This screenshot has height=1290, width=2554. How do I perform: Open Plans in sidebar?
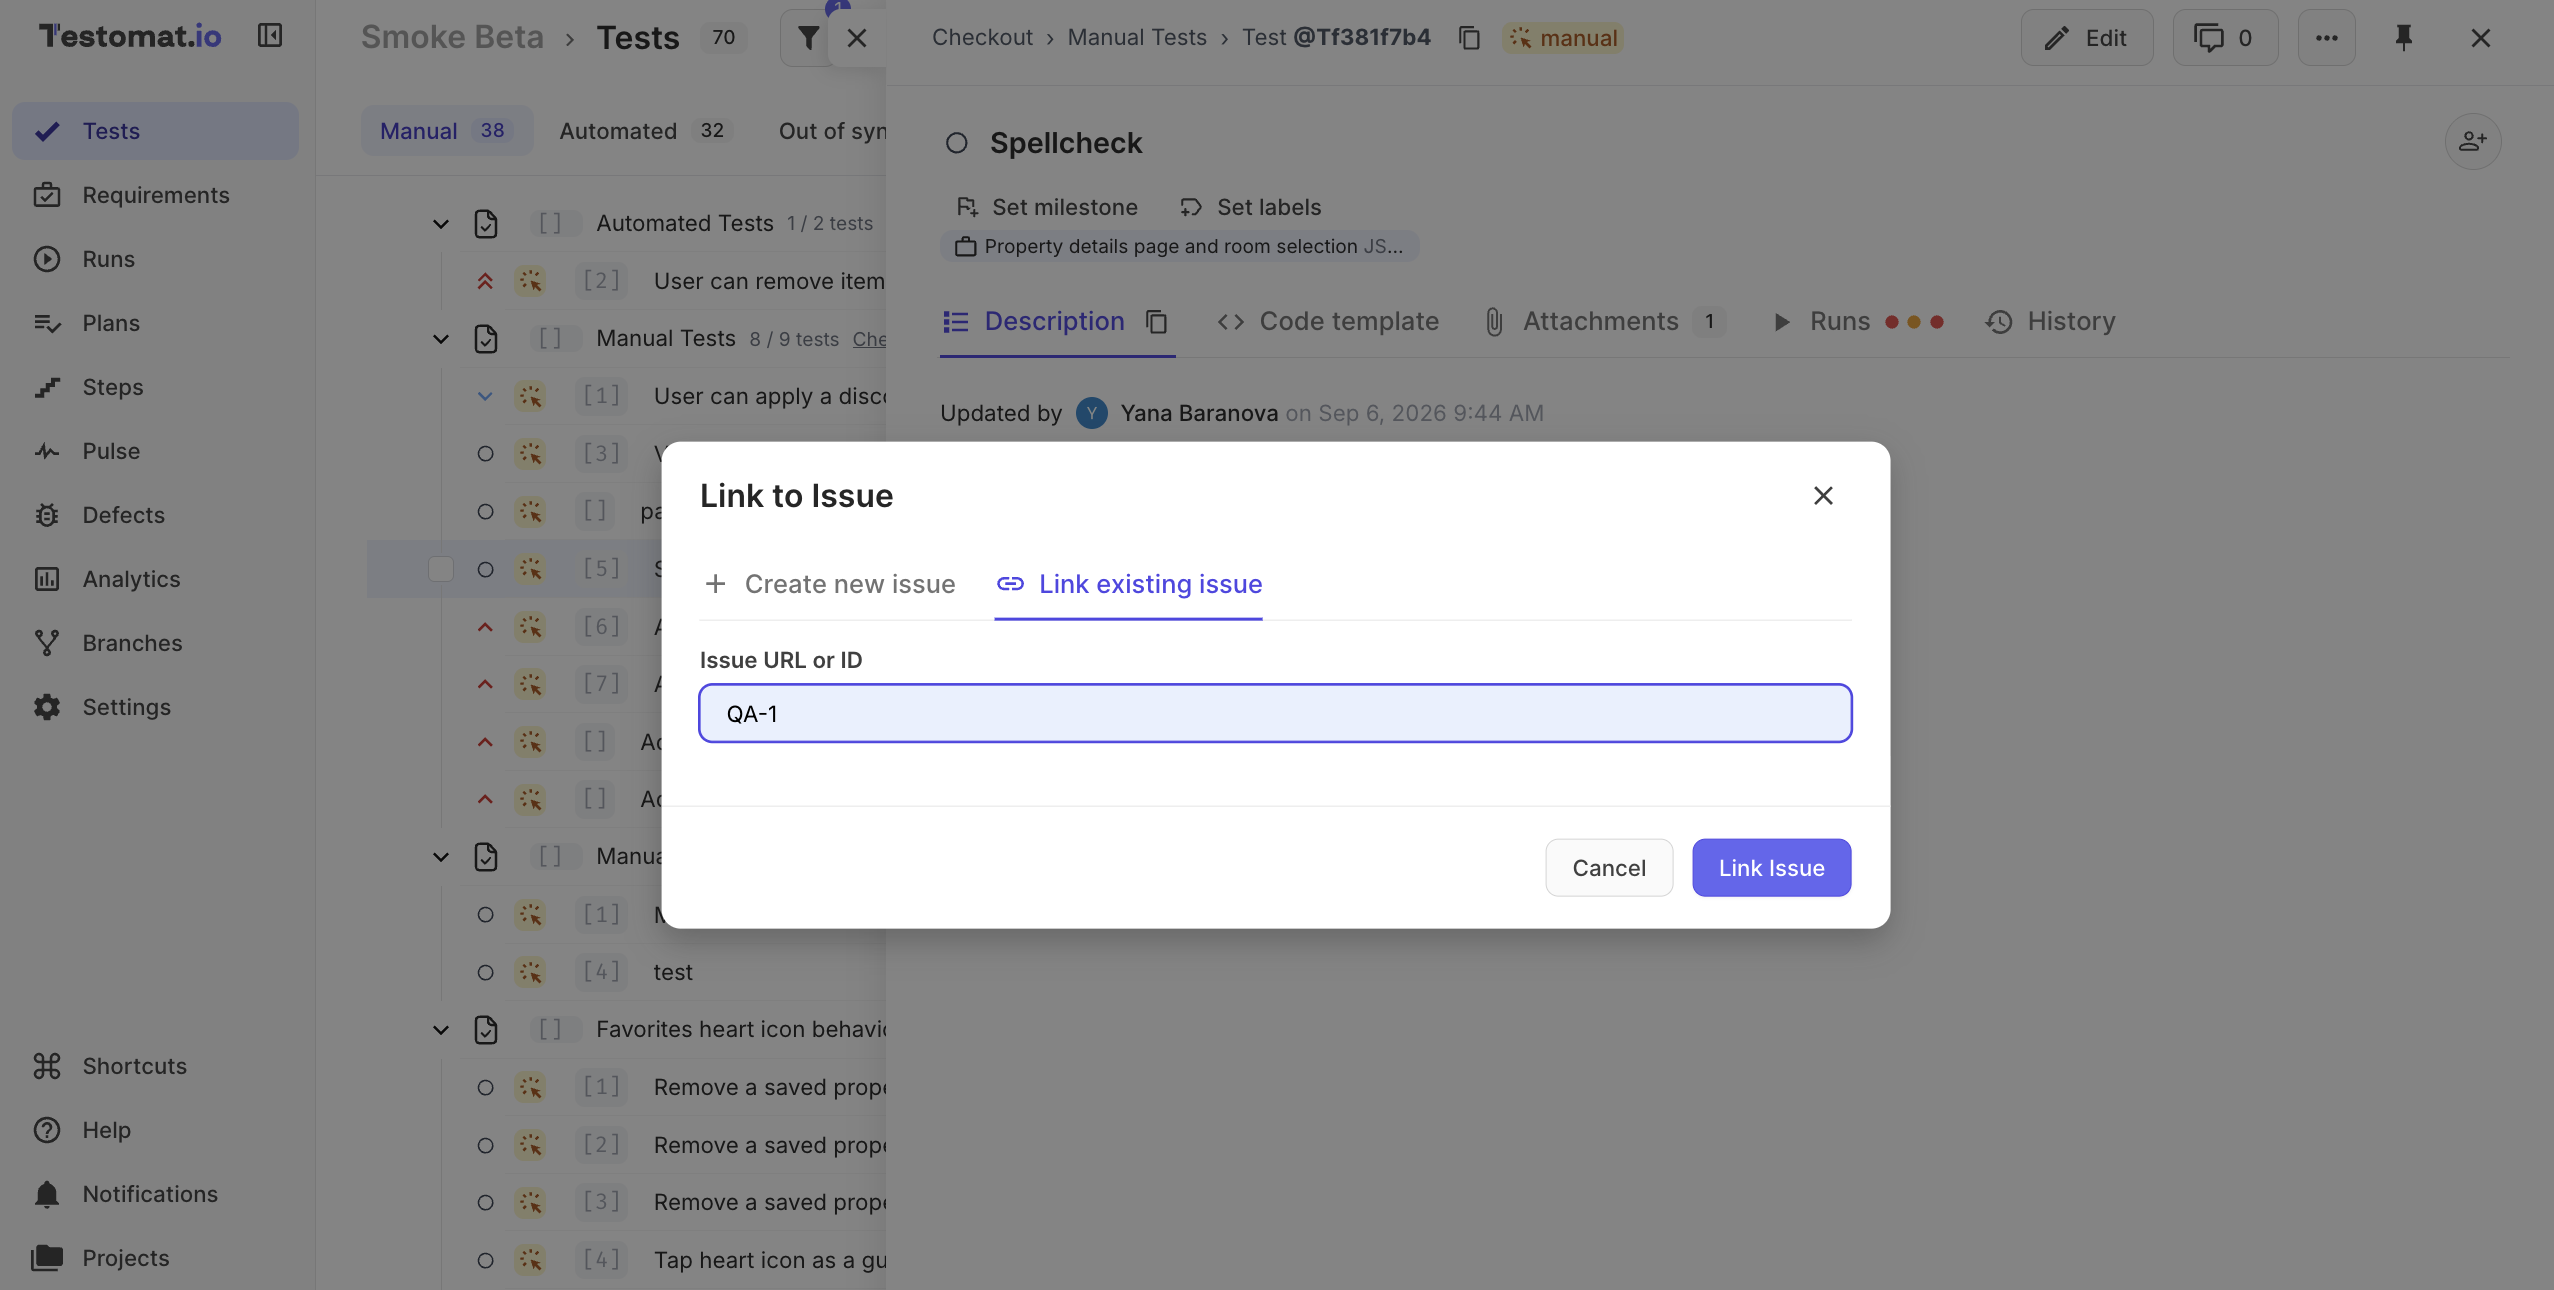pos(155,323)
